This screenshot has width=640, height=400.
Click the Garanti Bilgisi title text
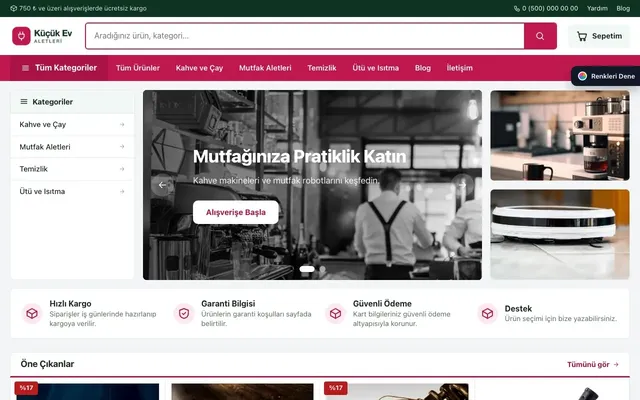228,304
